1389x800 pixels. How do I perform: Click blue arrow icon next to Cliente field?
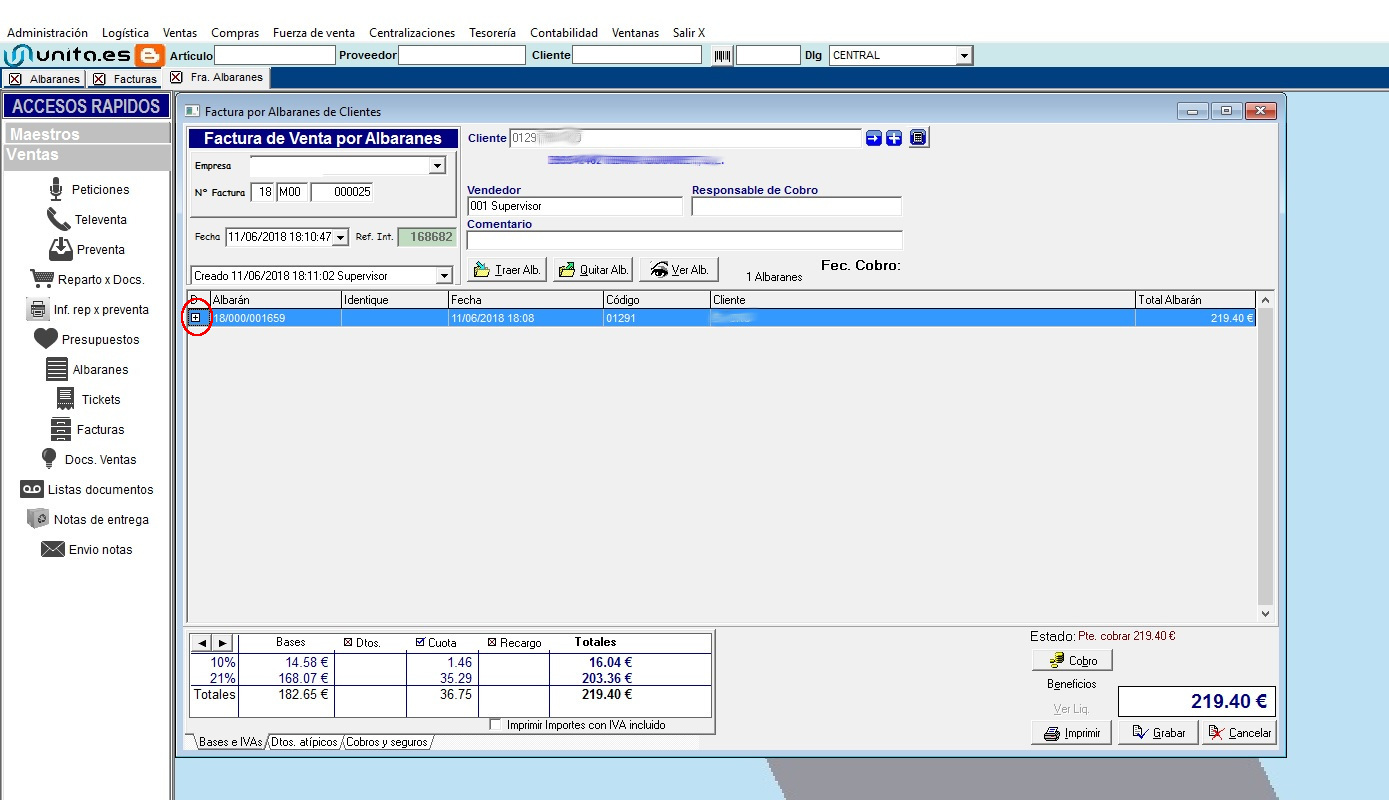point(873,138)
